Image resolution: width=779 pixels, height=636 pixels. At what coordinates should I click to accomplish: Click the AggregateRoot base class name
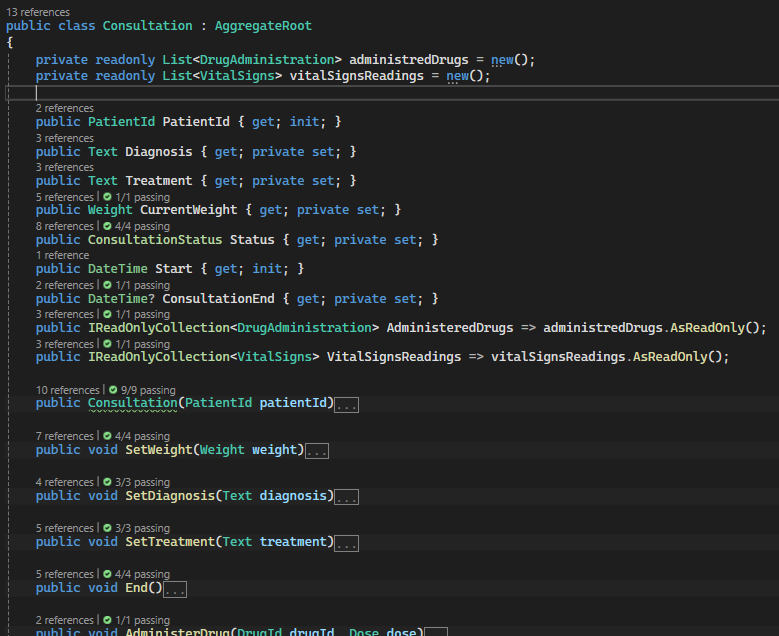[263, 26]
